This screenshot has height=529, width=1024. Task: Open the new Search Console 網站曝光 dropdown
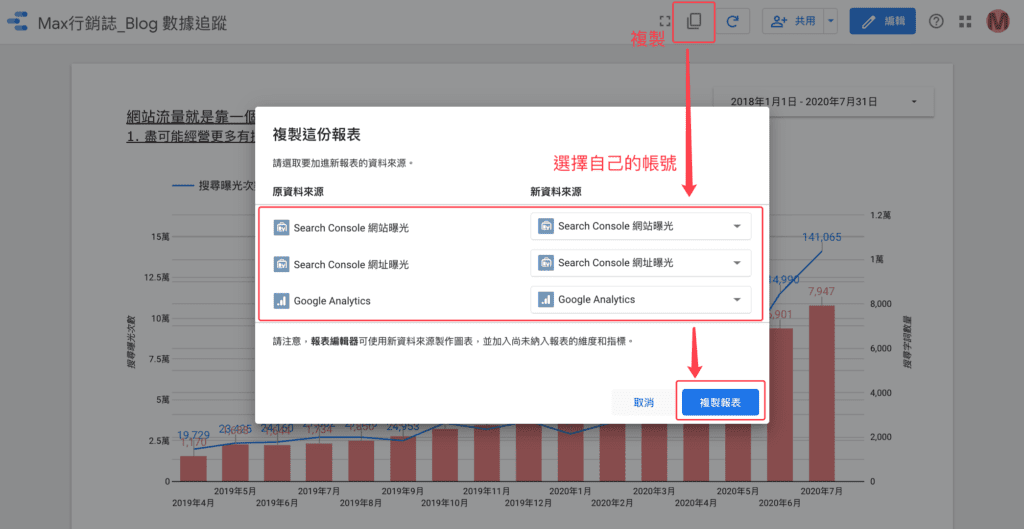[x=640, y=226]
